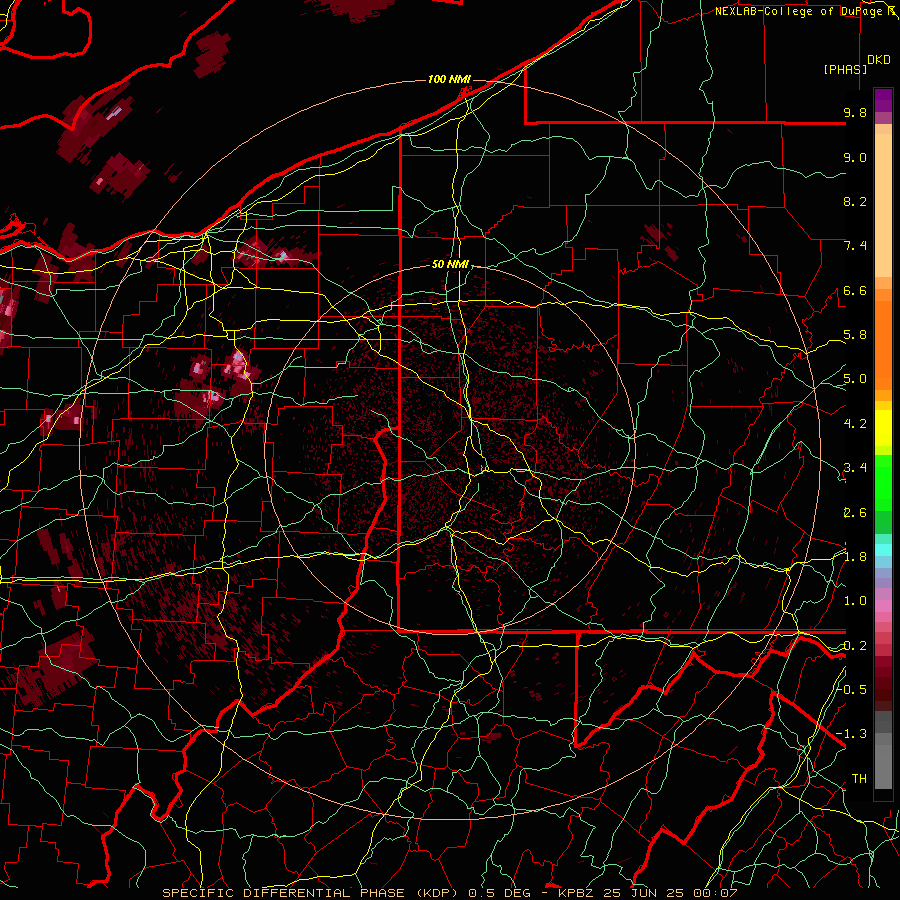Click the 9.8 value on the color scale
Image resolution: width=900 pixels, height=900 pixels.
(x=855, y=112)
